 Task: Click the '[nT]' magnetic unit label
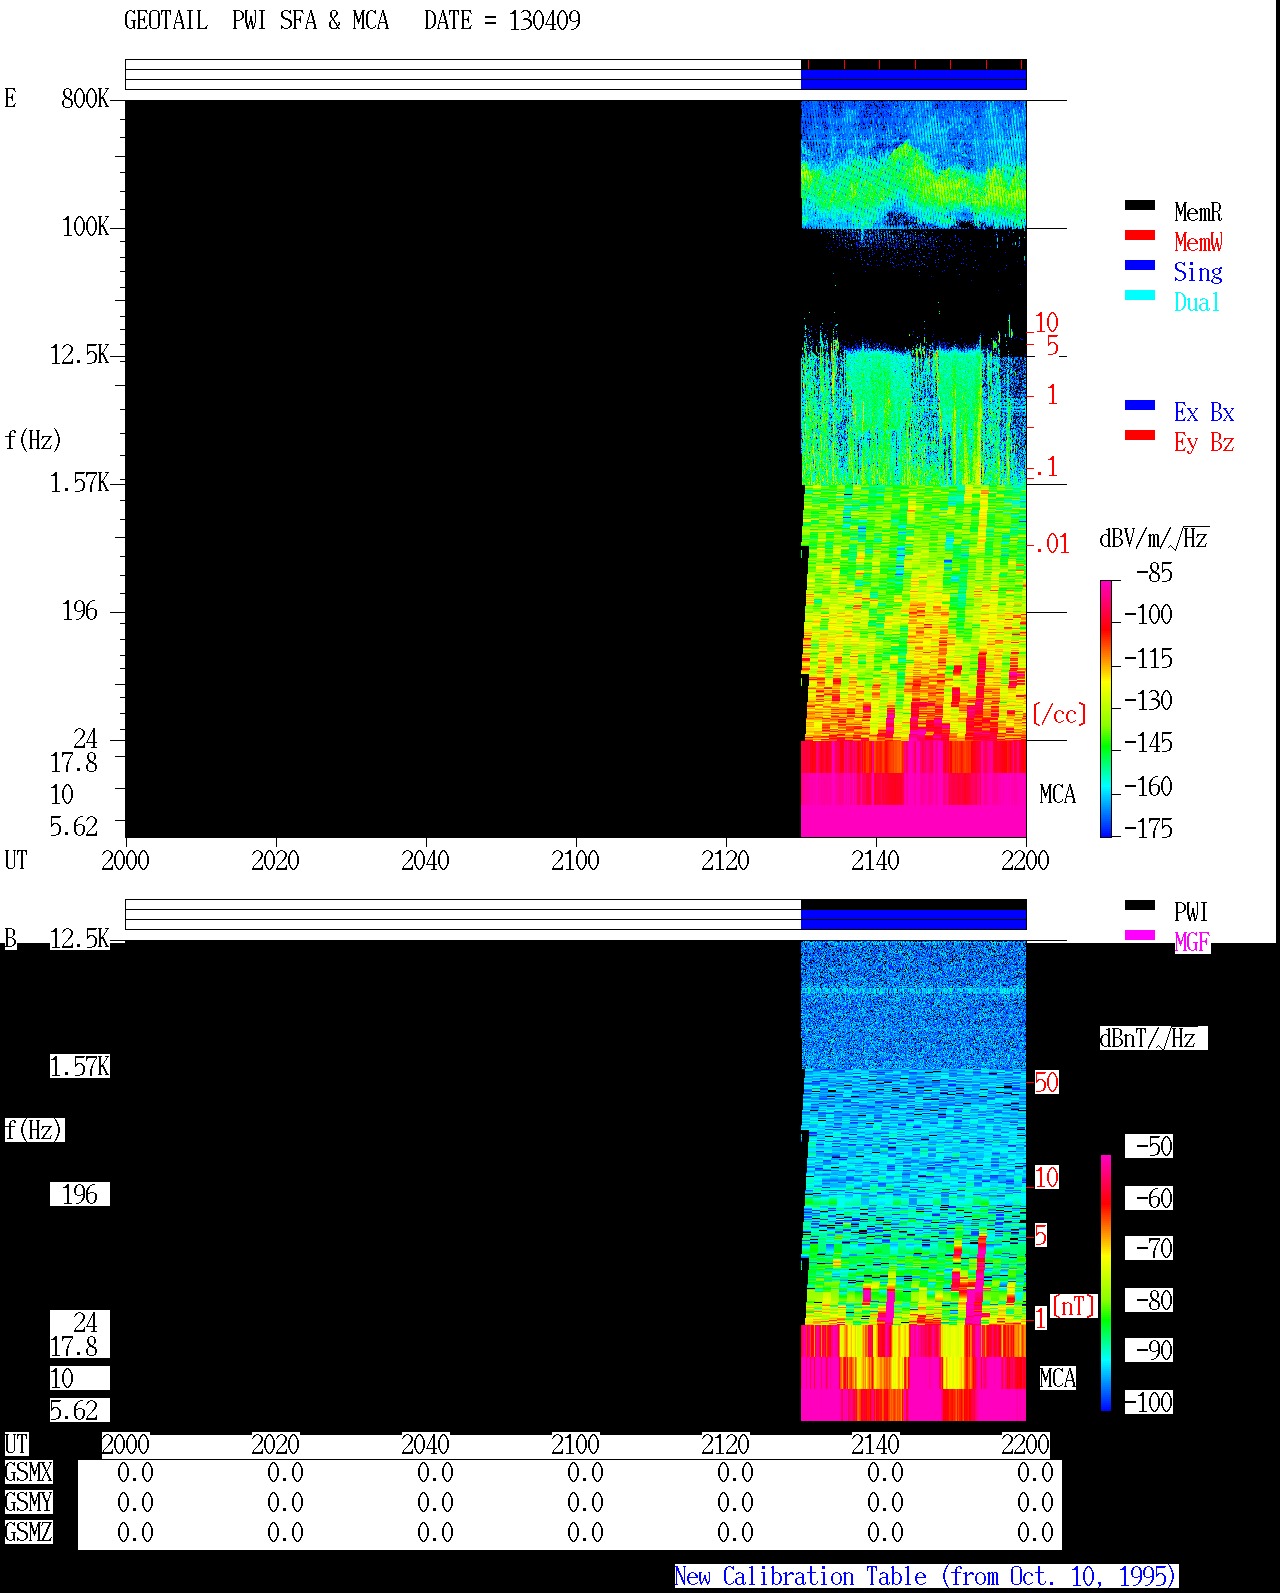click(1074, 1306)
